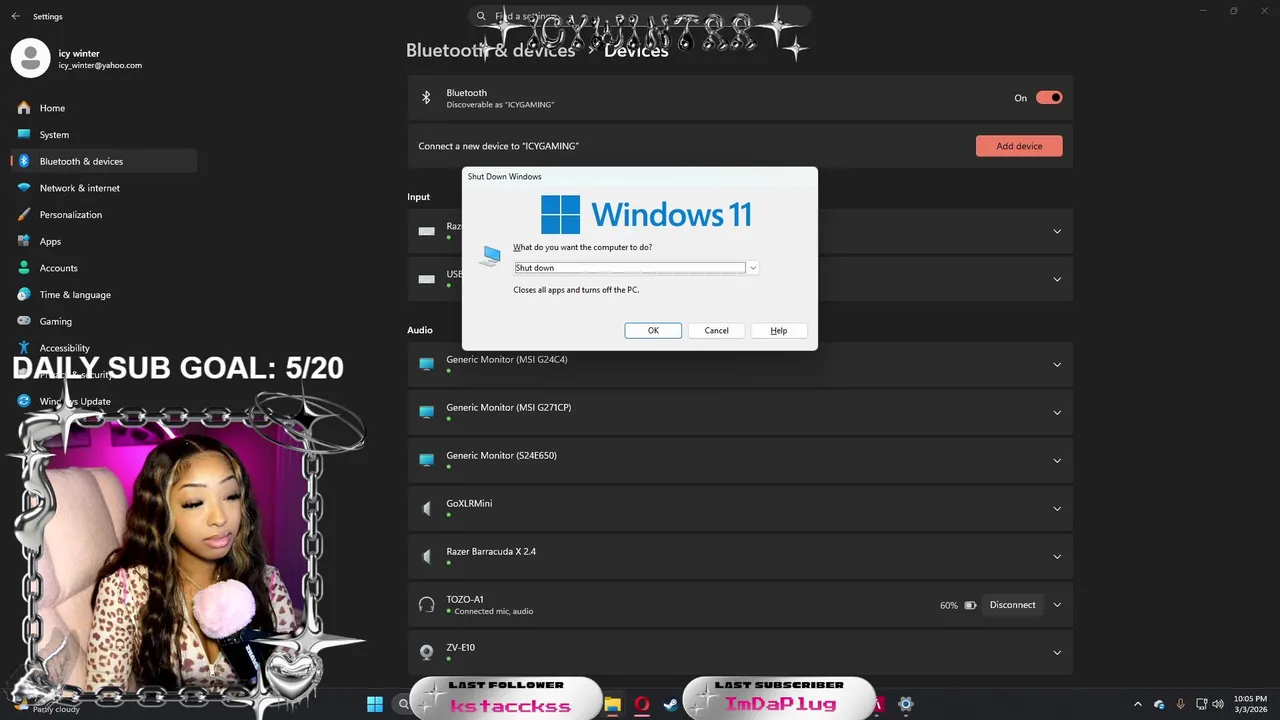This screenshot has height=720, width=1280.
Task: Click Help in Shut Down dialog
Action: tap(779, 330)
